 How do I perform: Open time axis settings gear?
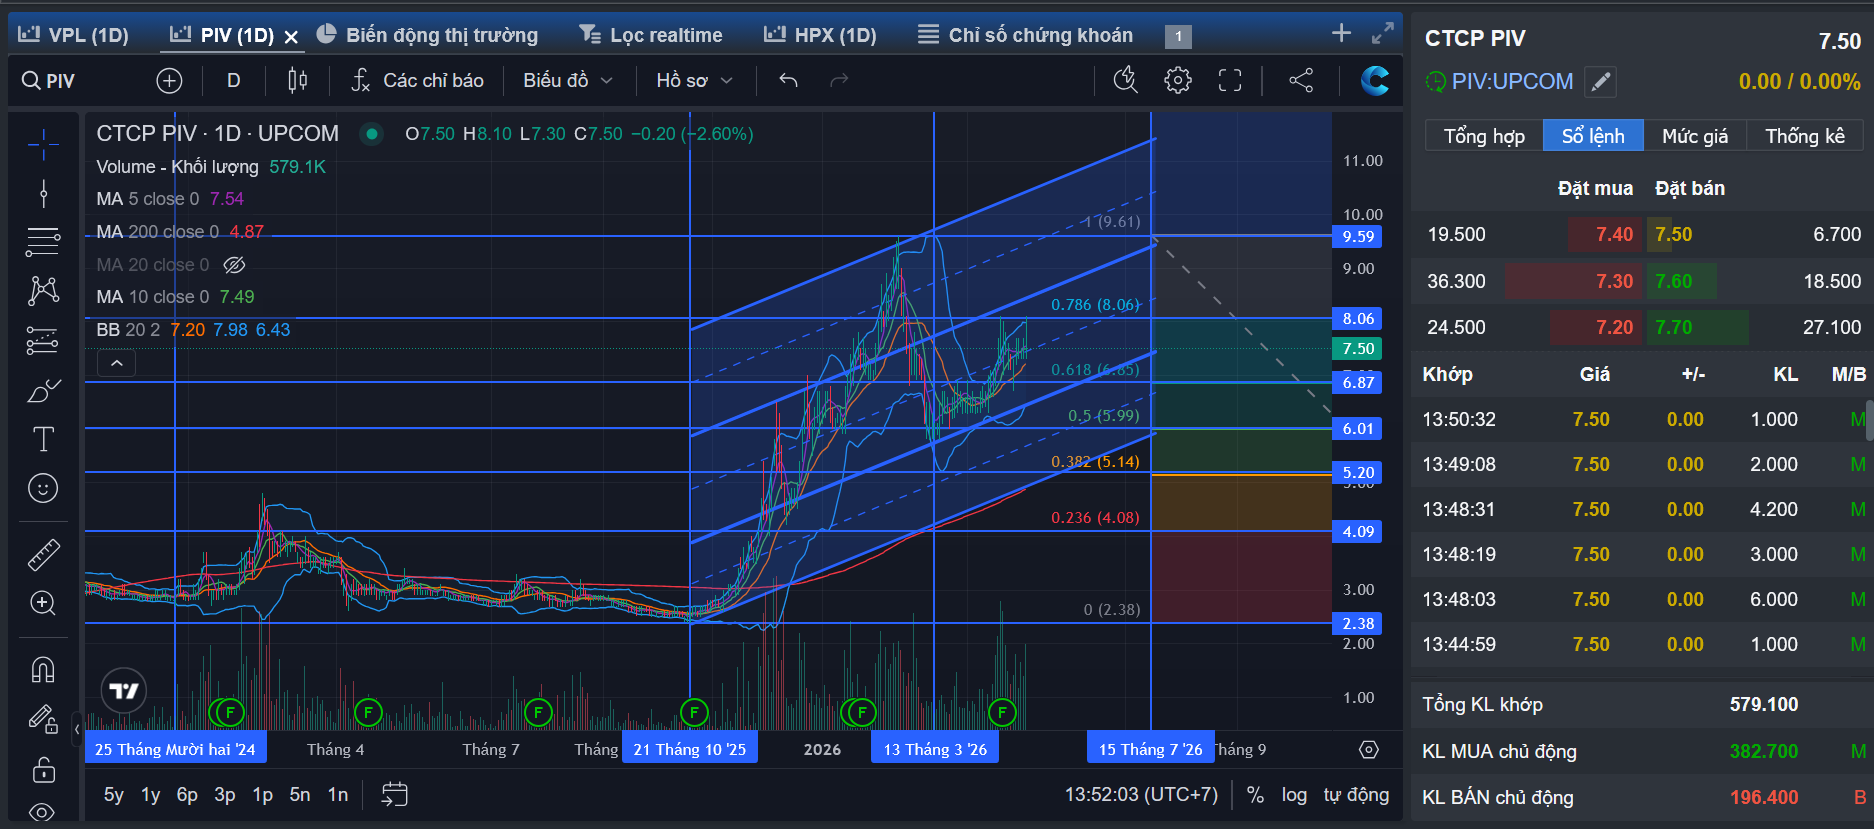1369,749
